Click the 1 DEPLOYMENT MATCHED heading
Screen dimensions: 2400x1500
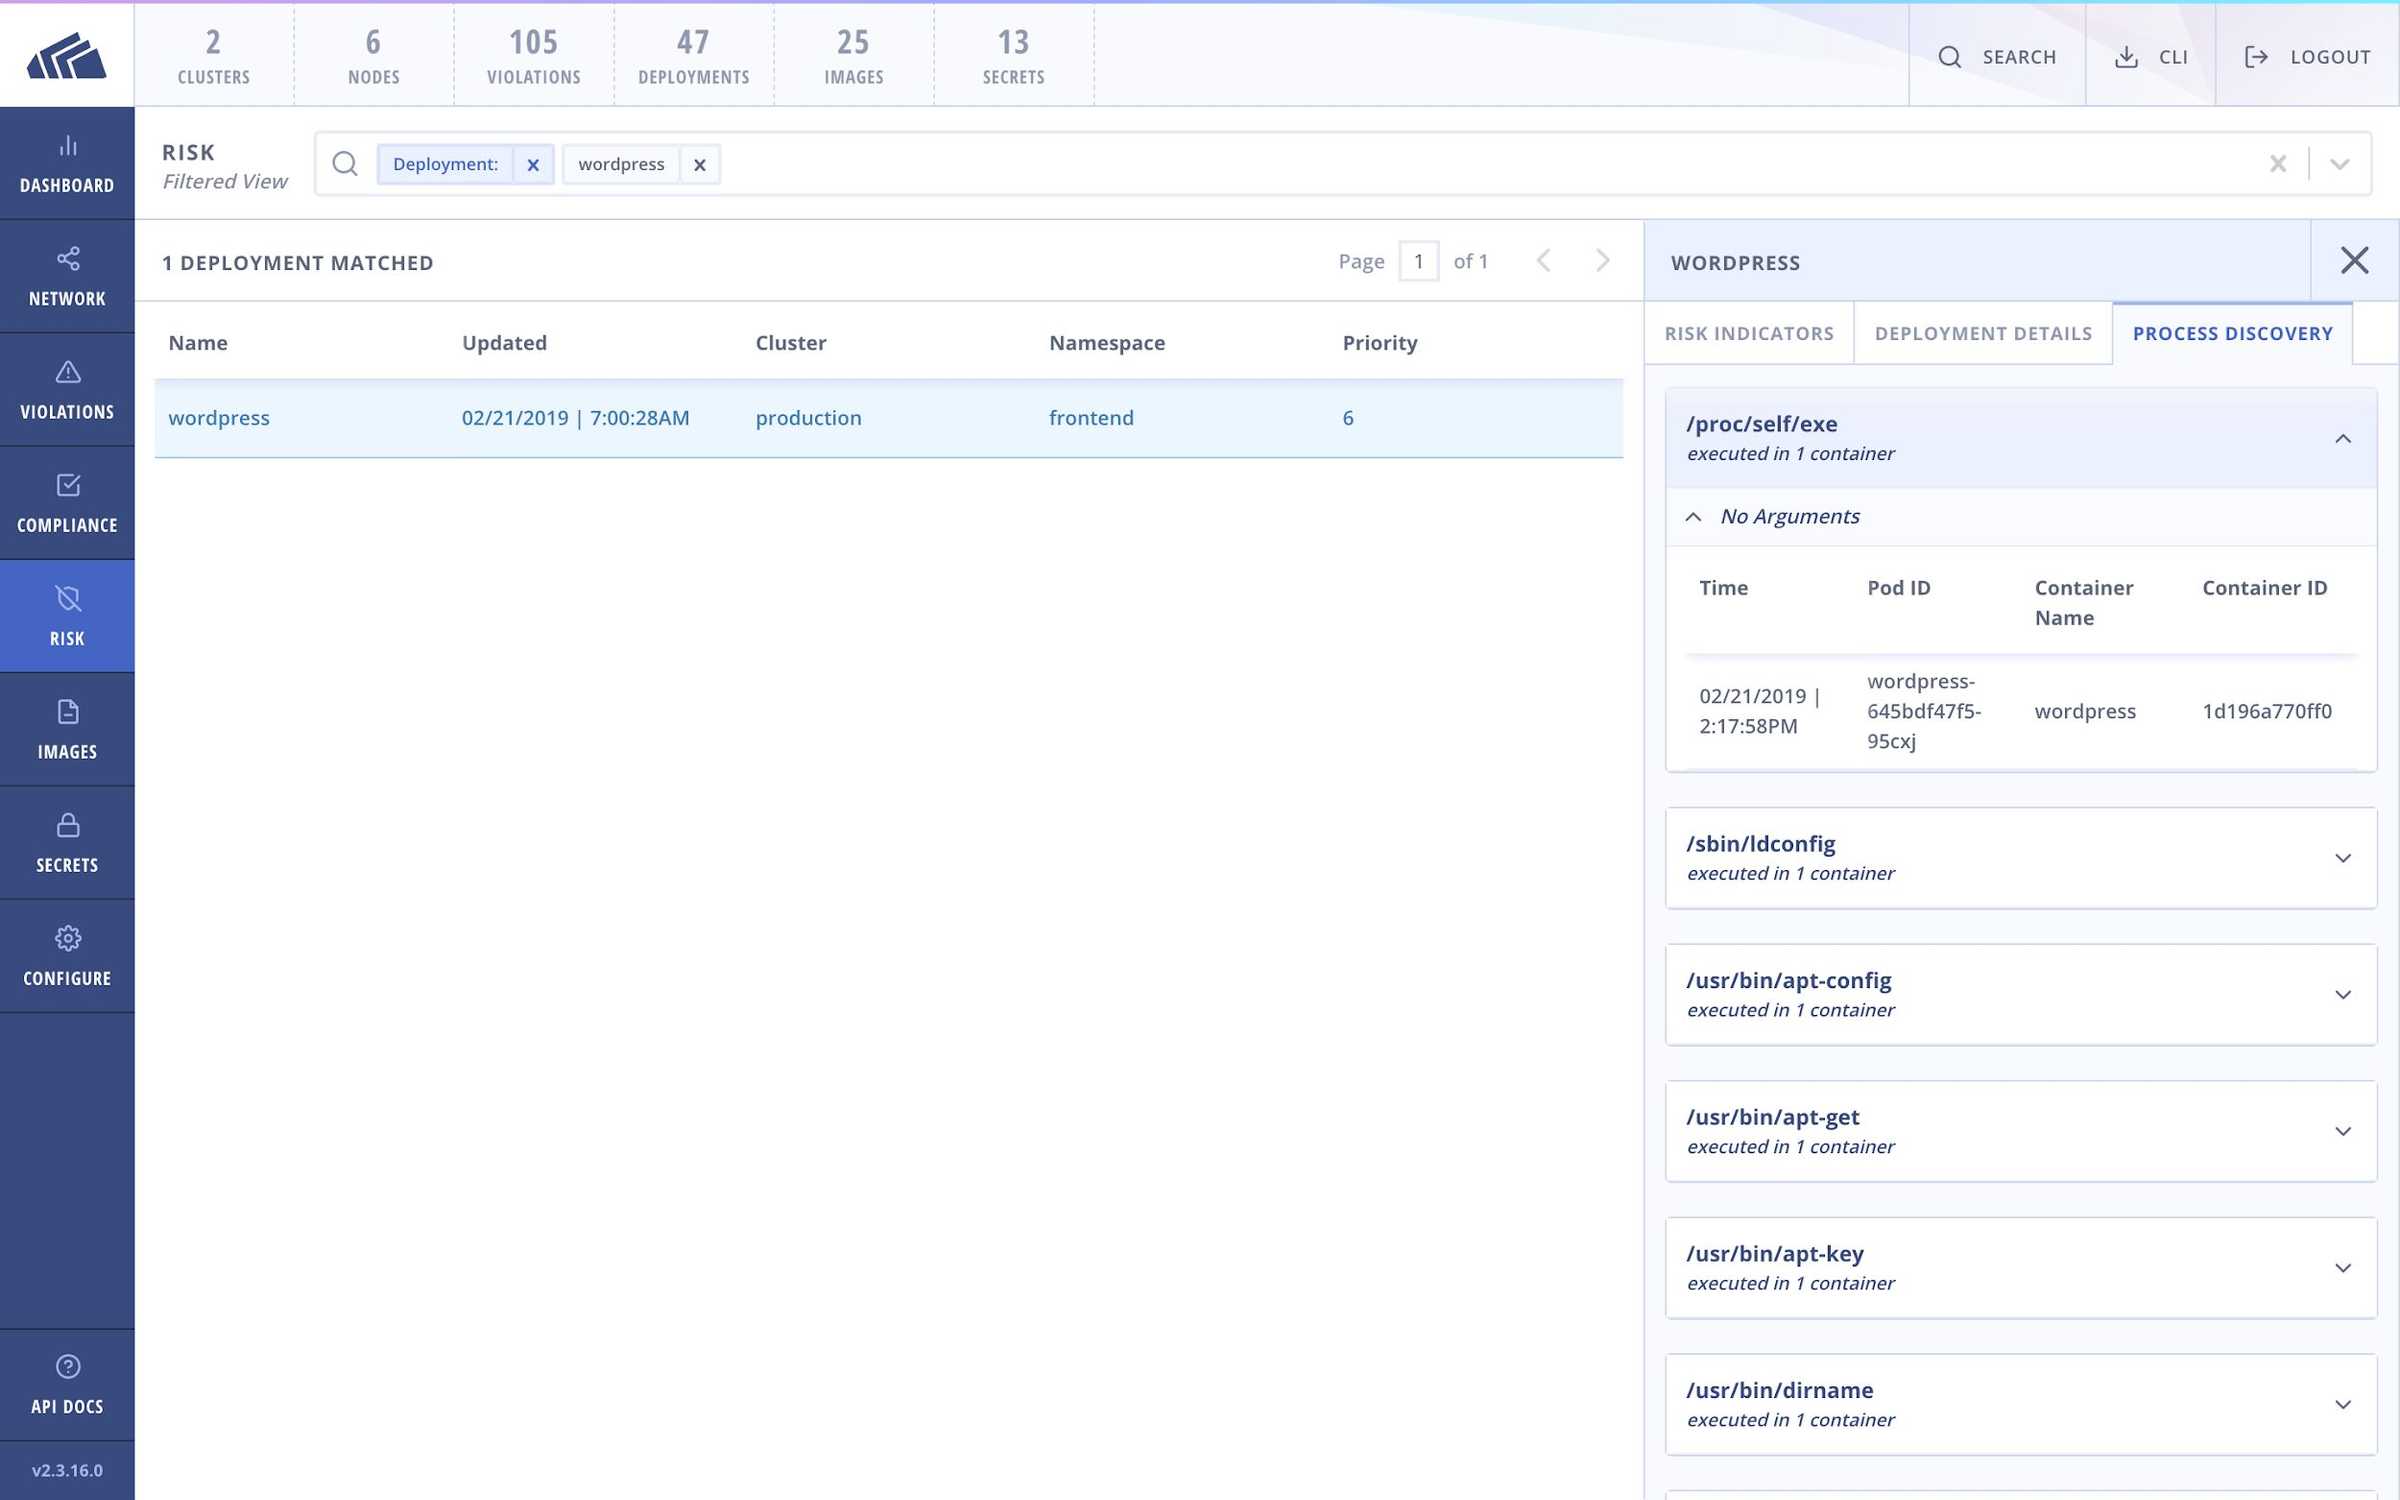(x=298, y=262)
